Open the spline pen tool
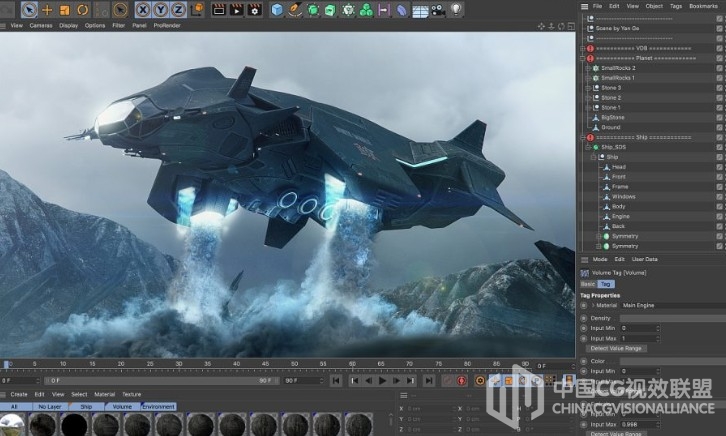This screenshot has height=436, width=726. click(x=294, y=10)
